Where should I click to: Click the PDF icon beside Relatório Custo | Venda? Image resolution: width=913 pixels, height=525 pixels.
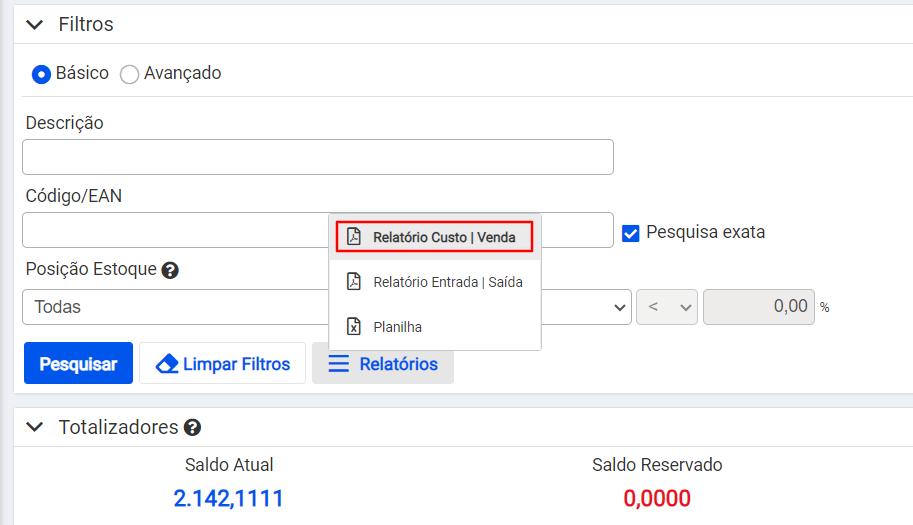tap(353, 237)
